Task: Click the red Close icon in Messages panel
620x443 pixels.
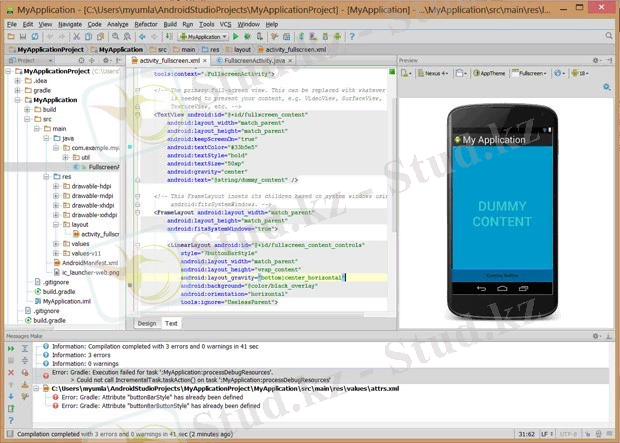Action: coord(9,372)
